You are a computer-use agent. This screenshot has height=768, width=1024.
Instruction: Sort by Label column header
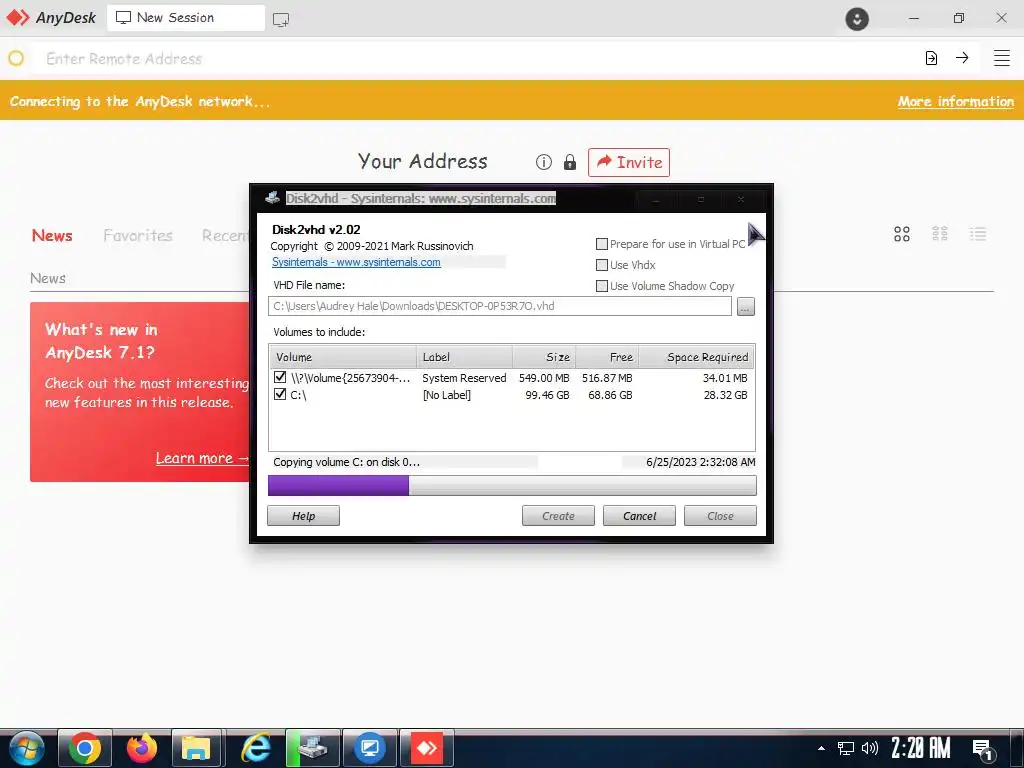(x=464, y=357)
